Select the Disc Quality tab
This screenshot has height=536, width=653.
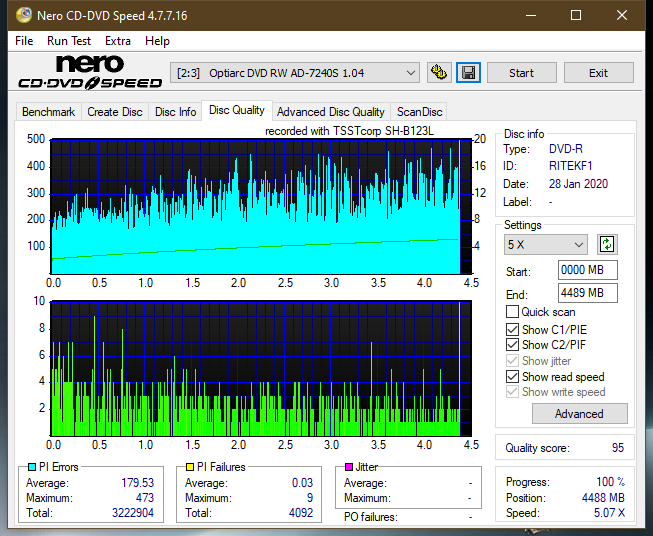coord(237,110)
